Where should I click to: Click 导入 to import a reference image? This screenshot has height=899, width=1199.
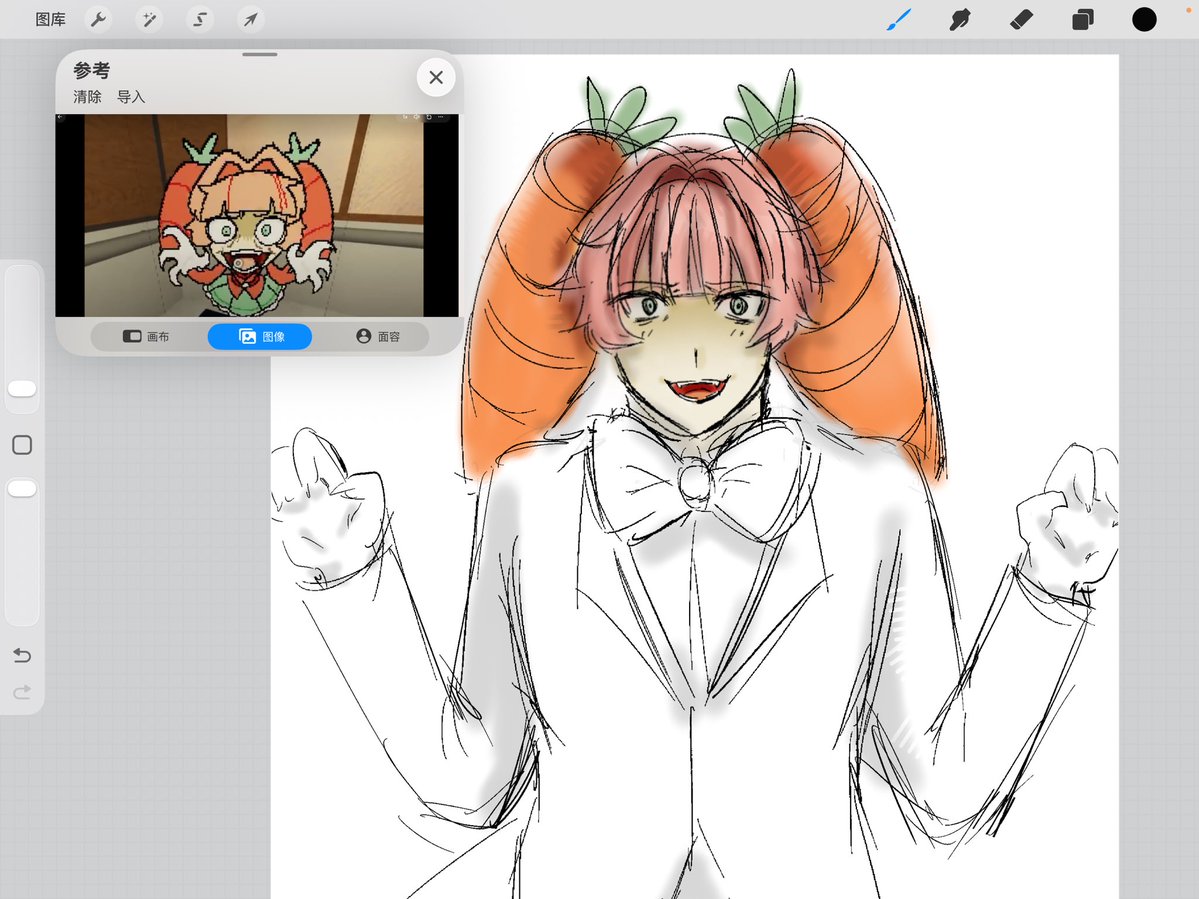(x=131, y=96)
